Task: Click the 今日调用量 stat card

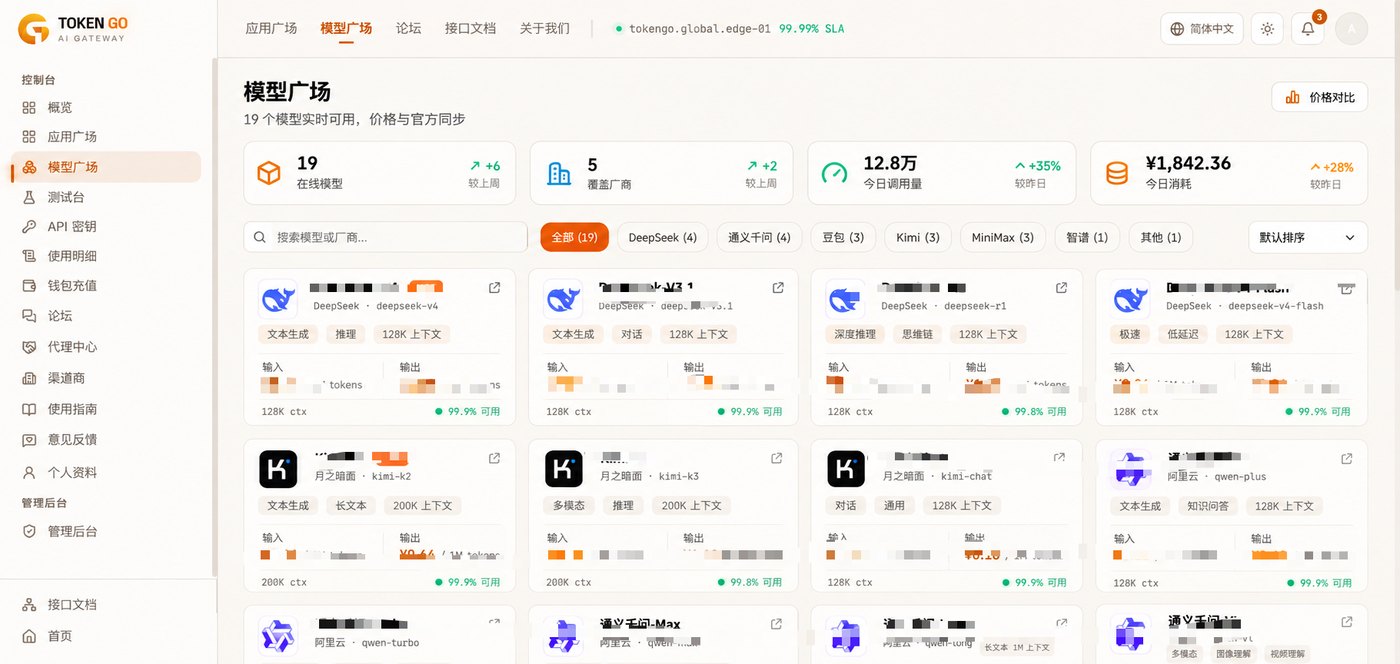Action: pyautogui.click(x=942, y=173)
